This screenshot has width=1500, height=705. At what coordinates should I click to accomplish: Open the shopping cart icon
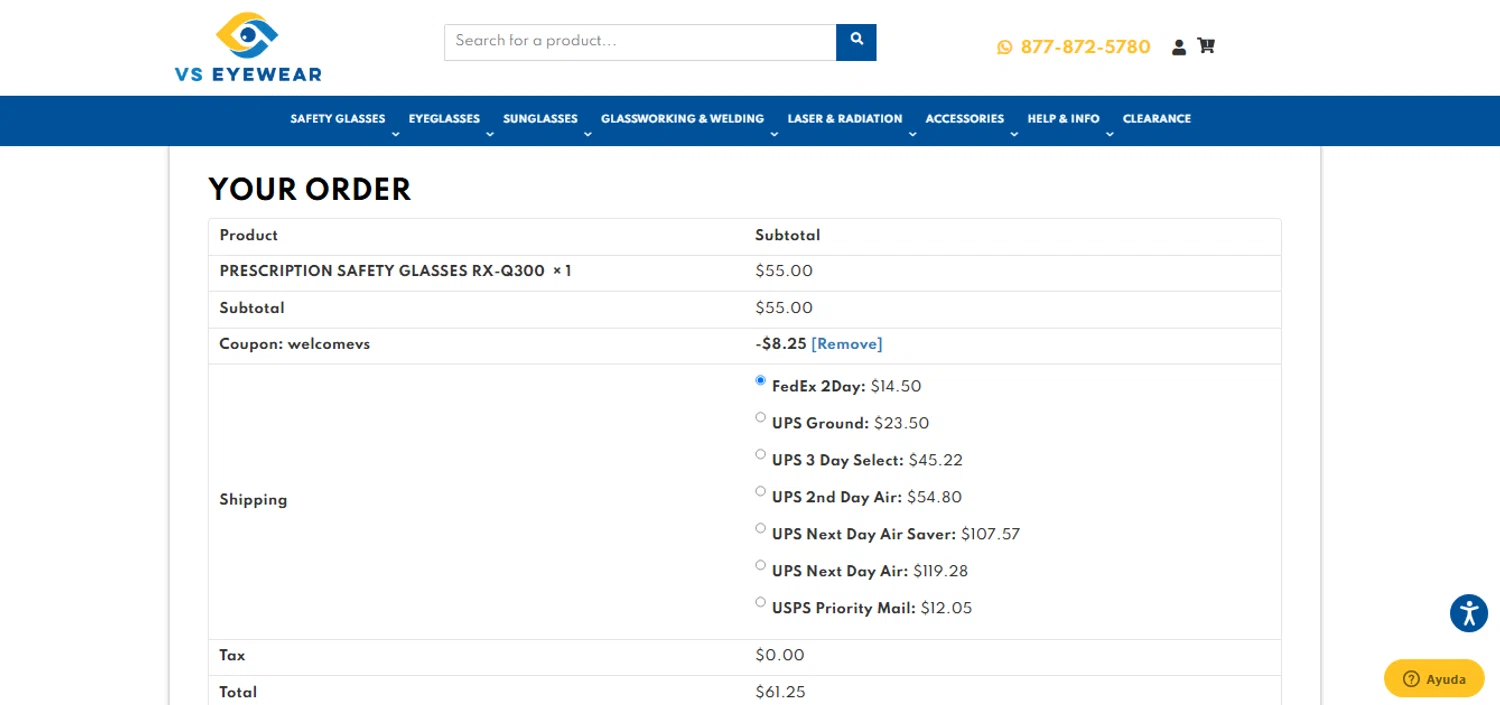pos(1206,46)
